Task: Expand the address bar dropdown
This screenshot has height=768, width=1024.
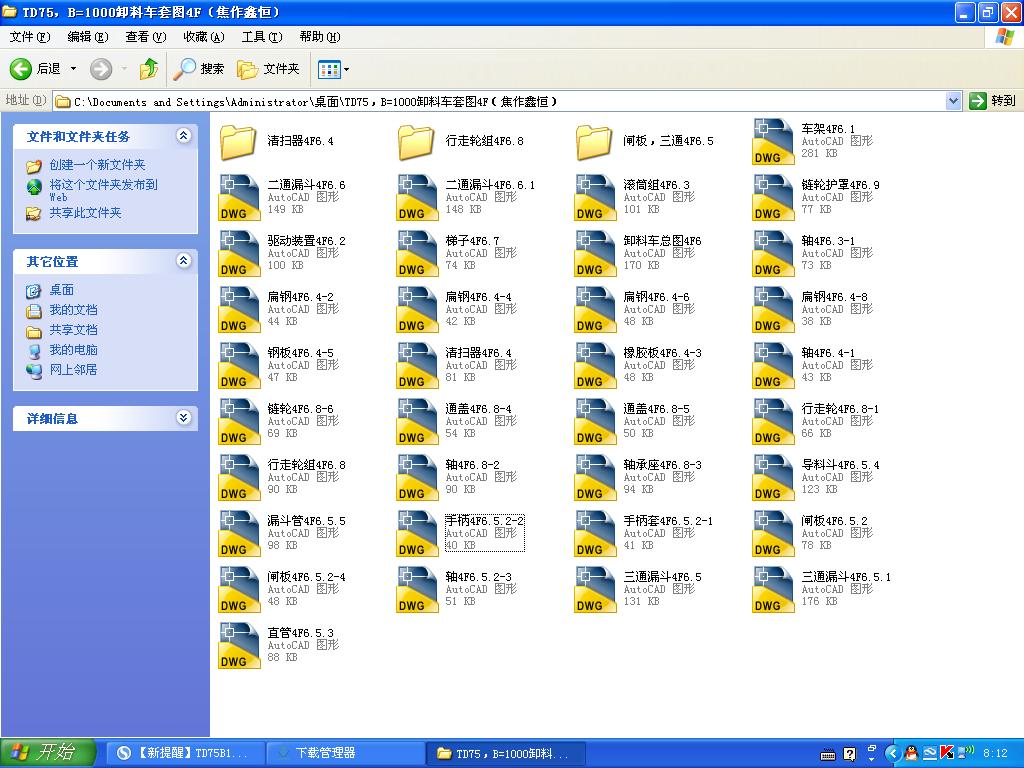Action: coord(953,101)
